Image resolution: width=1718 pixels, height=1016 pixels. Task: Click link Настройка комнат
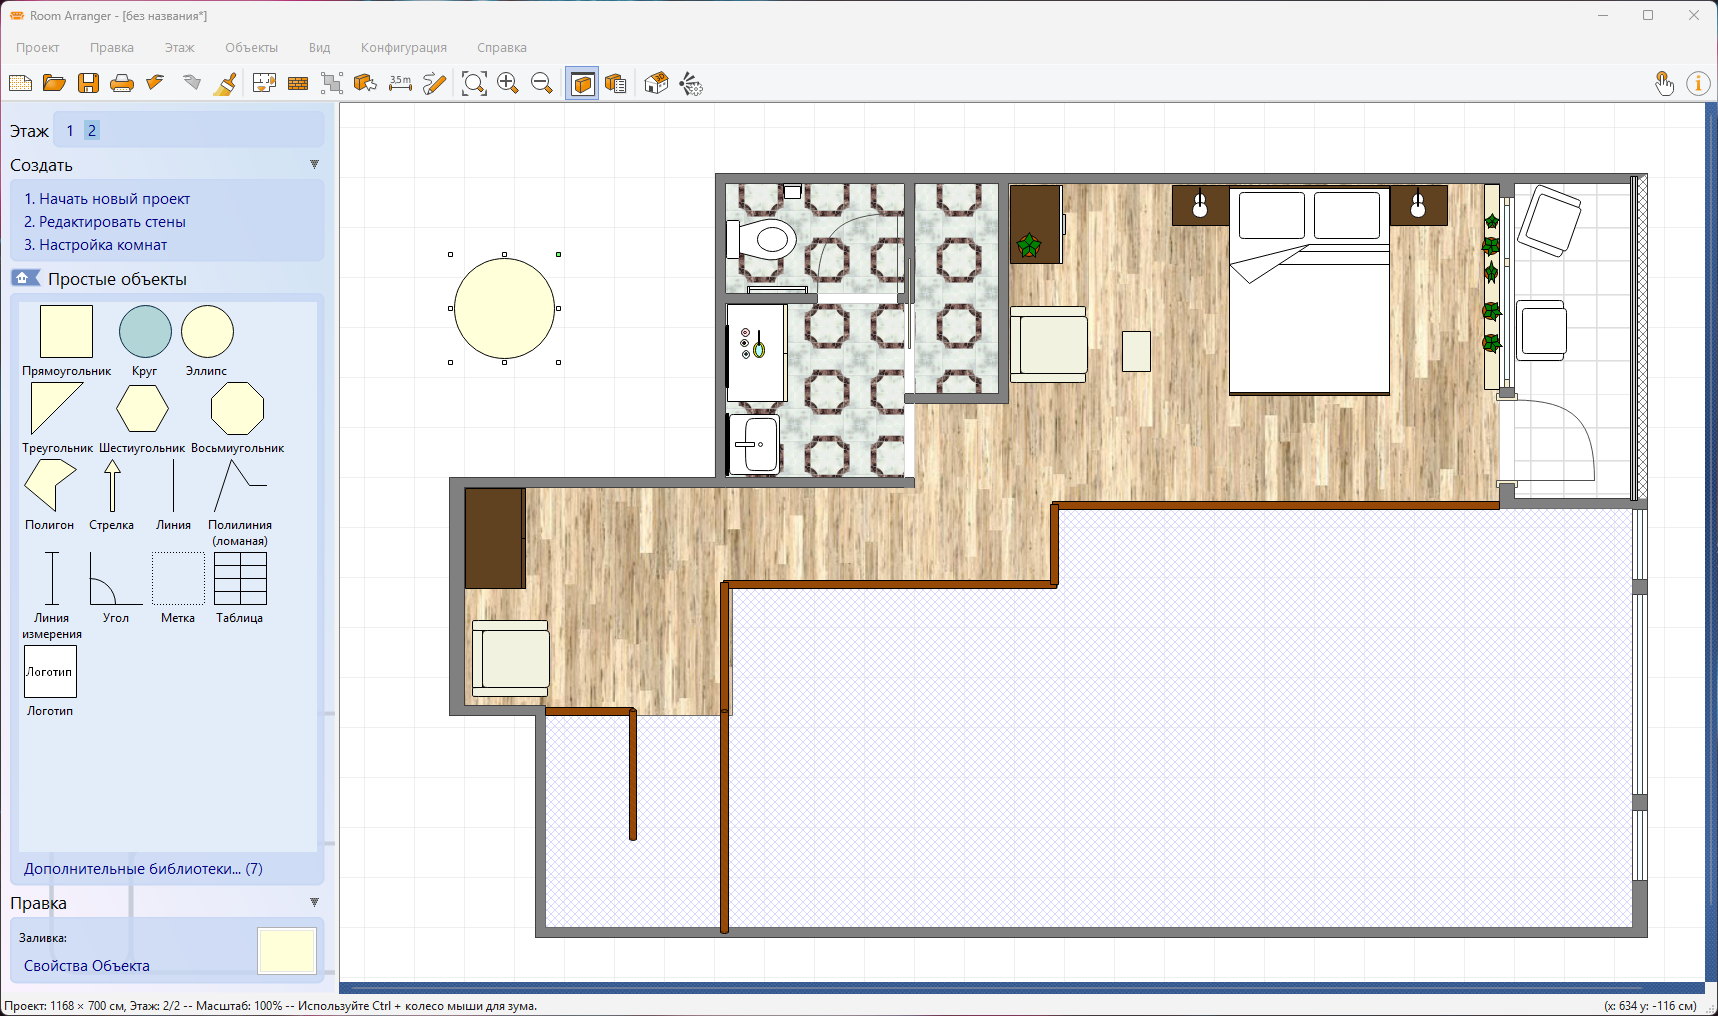coord(96,245)
